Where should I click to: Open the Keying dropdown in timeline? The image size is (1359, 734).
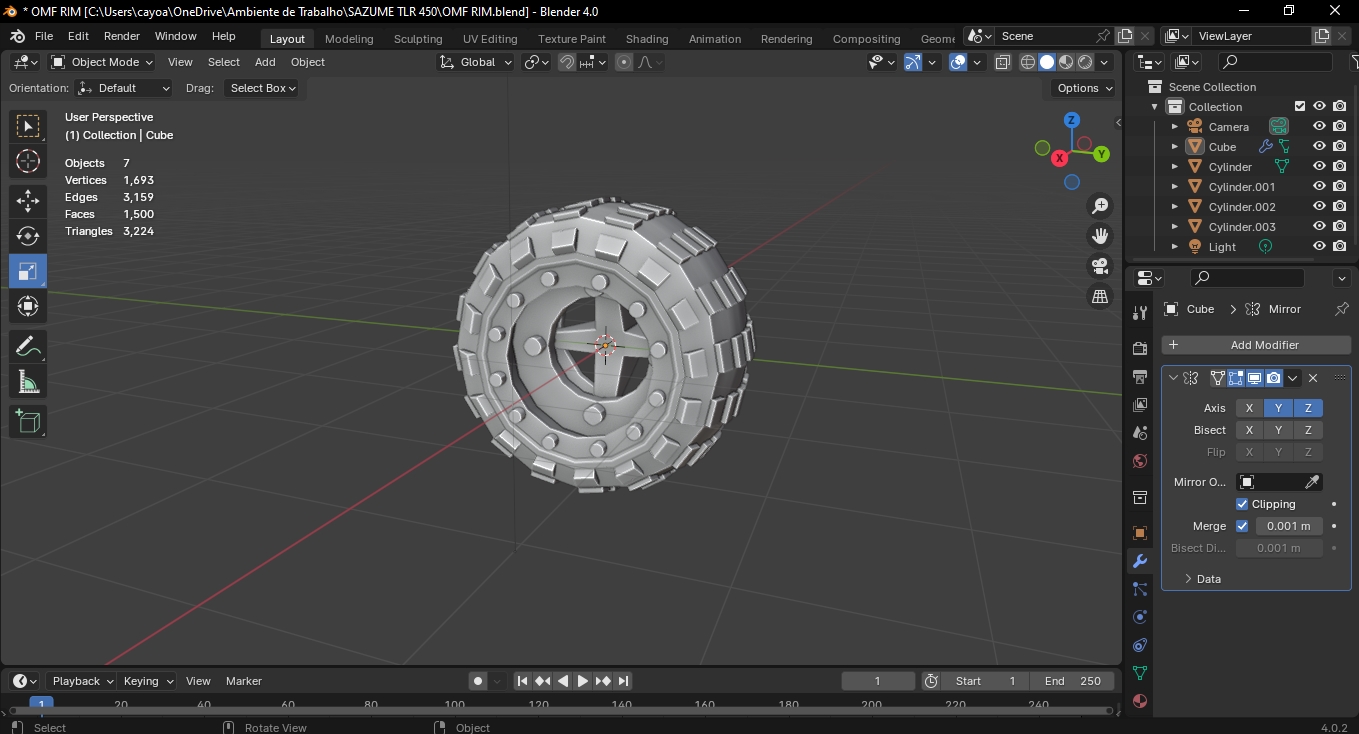pos(147,681)
